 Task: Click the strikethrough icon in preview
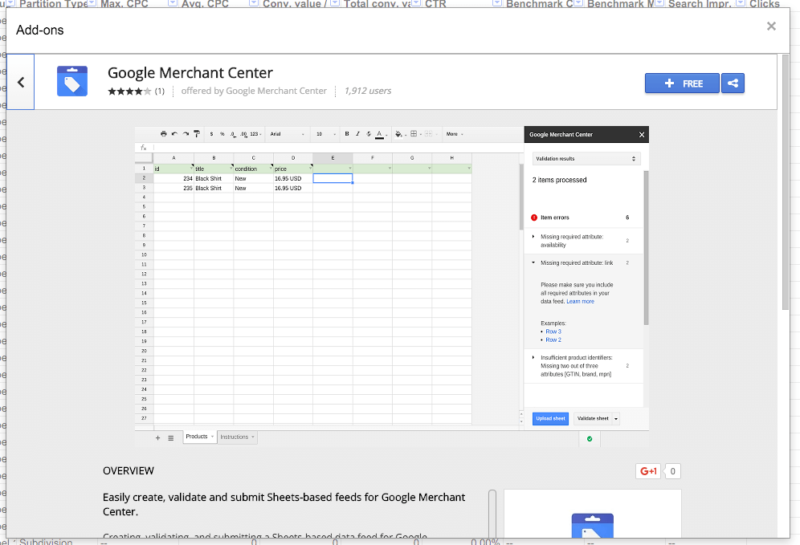click(368, 134)
